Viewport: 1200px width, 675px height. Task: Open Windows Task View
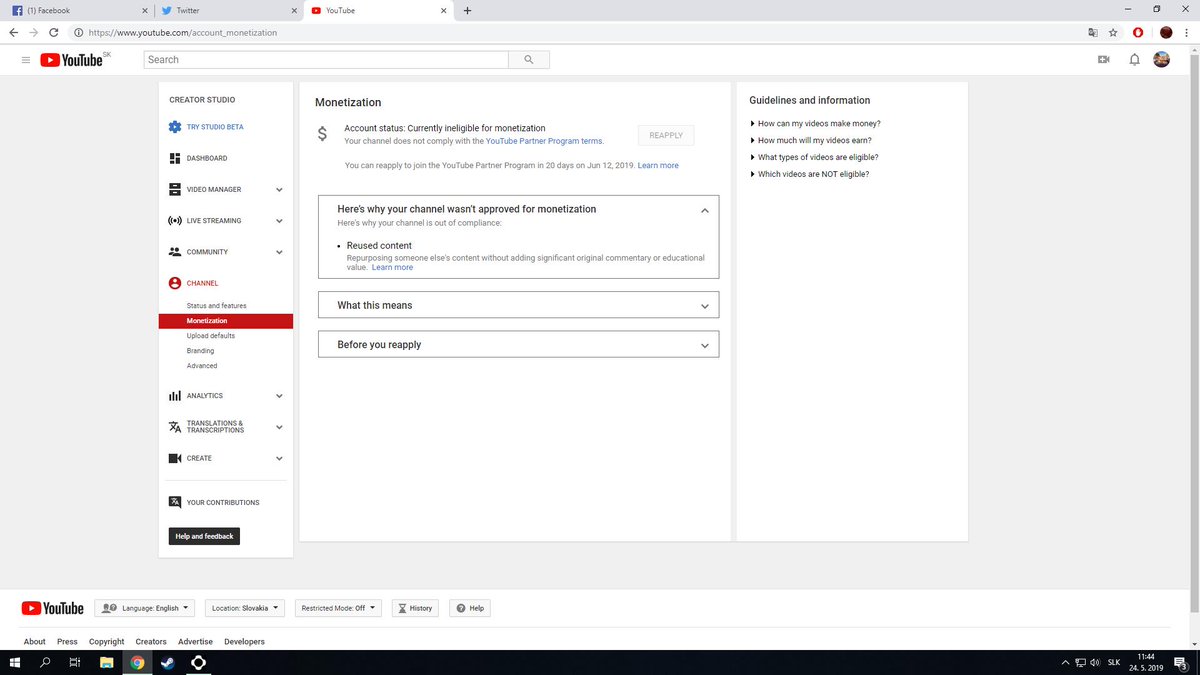[x=75, y=662]
